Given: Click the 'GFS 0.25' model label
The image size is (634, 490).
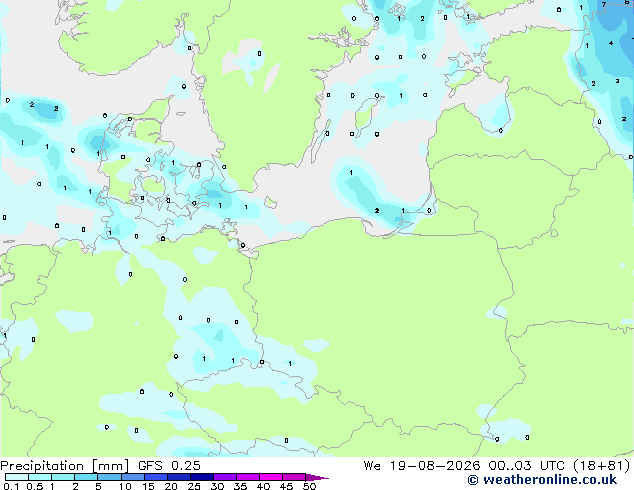Looking at the screenshot, I should click(x=169, y=466).
